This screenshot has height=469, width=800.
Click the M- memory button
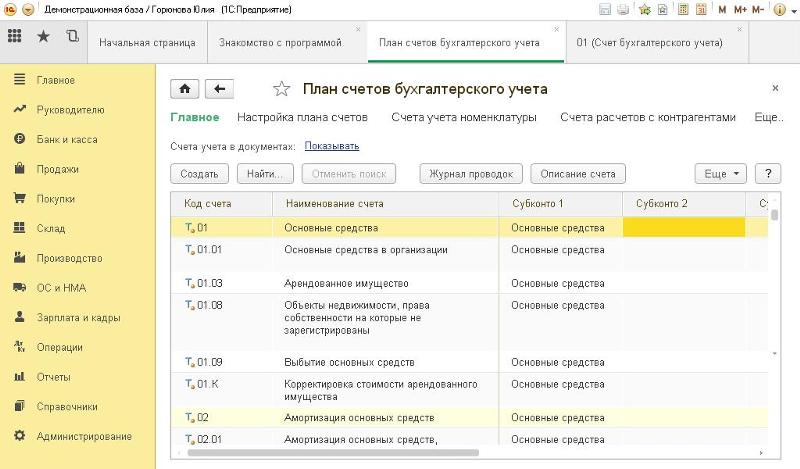tap(758, 9)
